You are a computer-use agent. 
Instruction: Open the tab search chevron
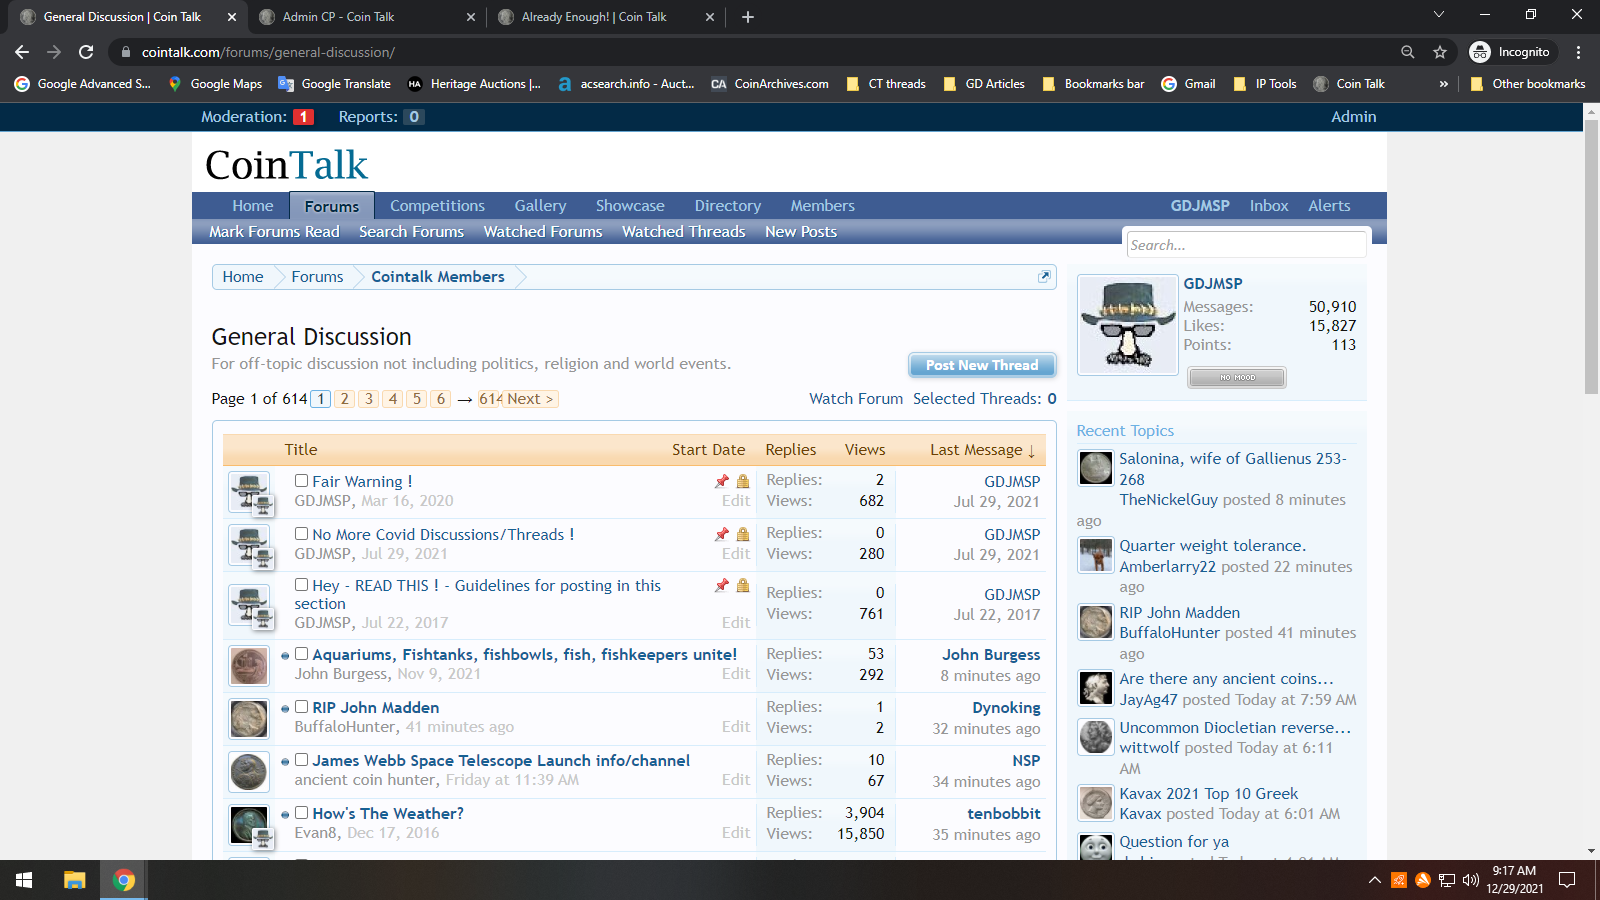[1439, 14]
